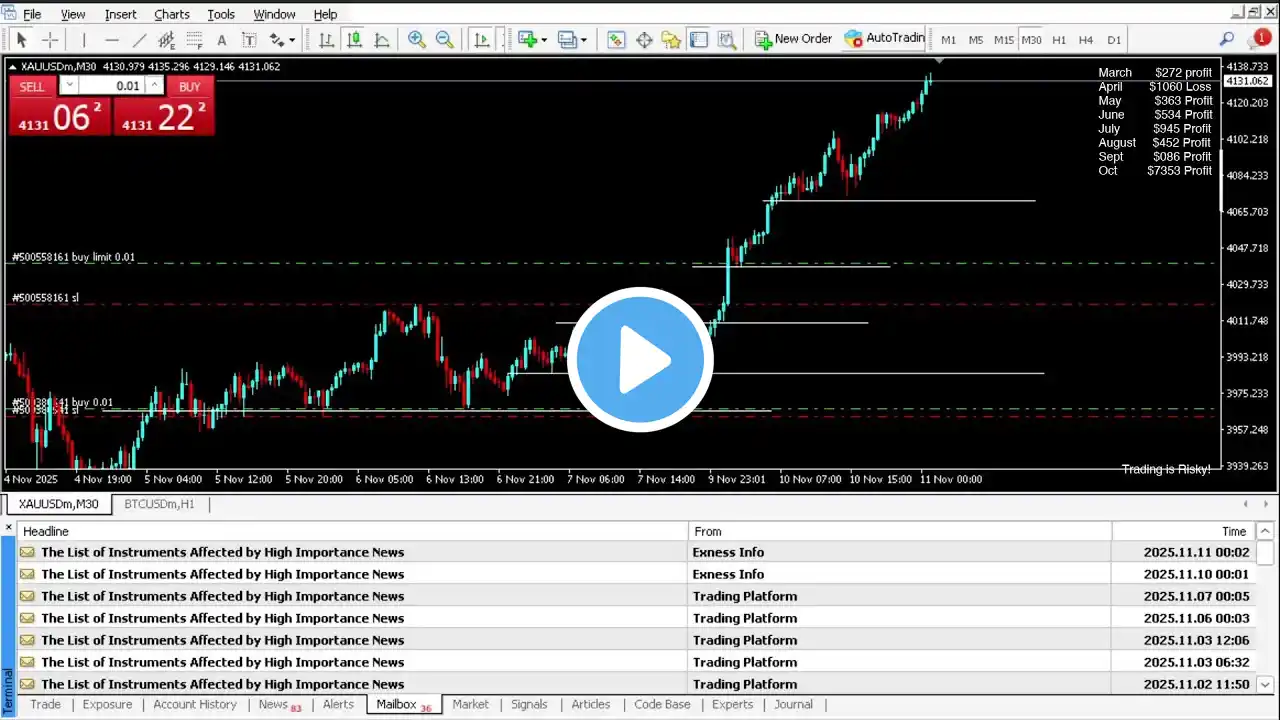
Task: Switch timeframe to H4
Action: pyautogui.click(x=1087, y=40)
